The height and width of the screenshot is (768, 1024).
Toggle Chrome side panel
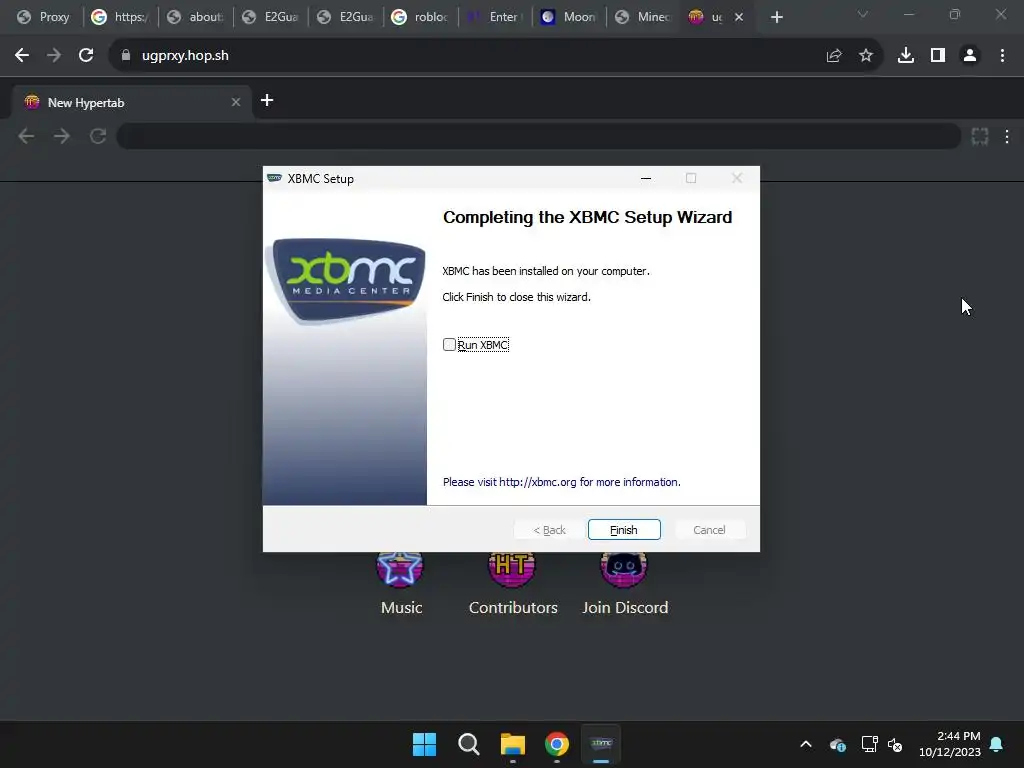coord(938,56)
